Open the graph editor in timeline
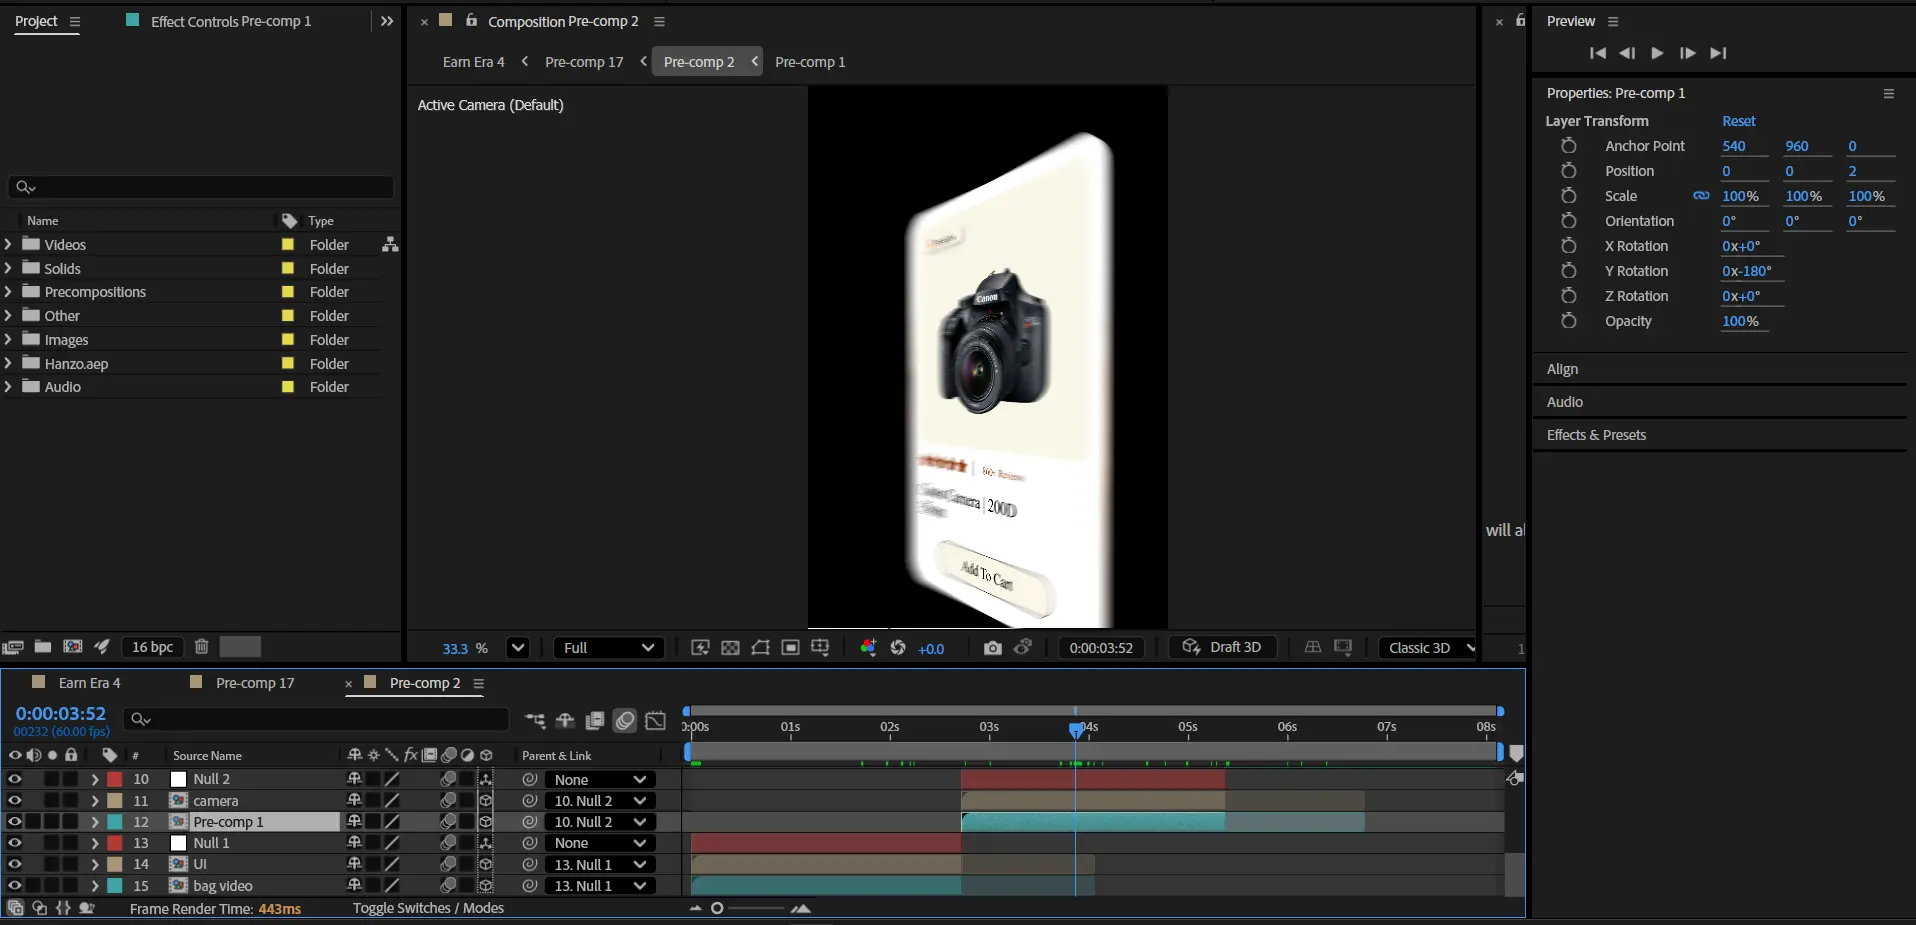Viewport: 1916px width, 925px height. pyautogui.click(x=656, y=720)
